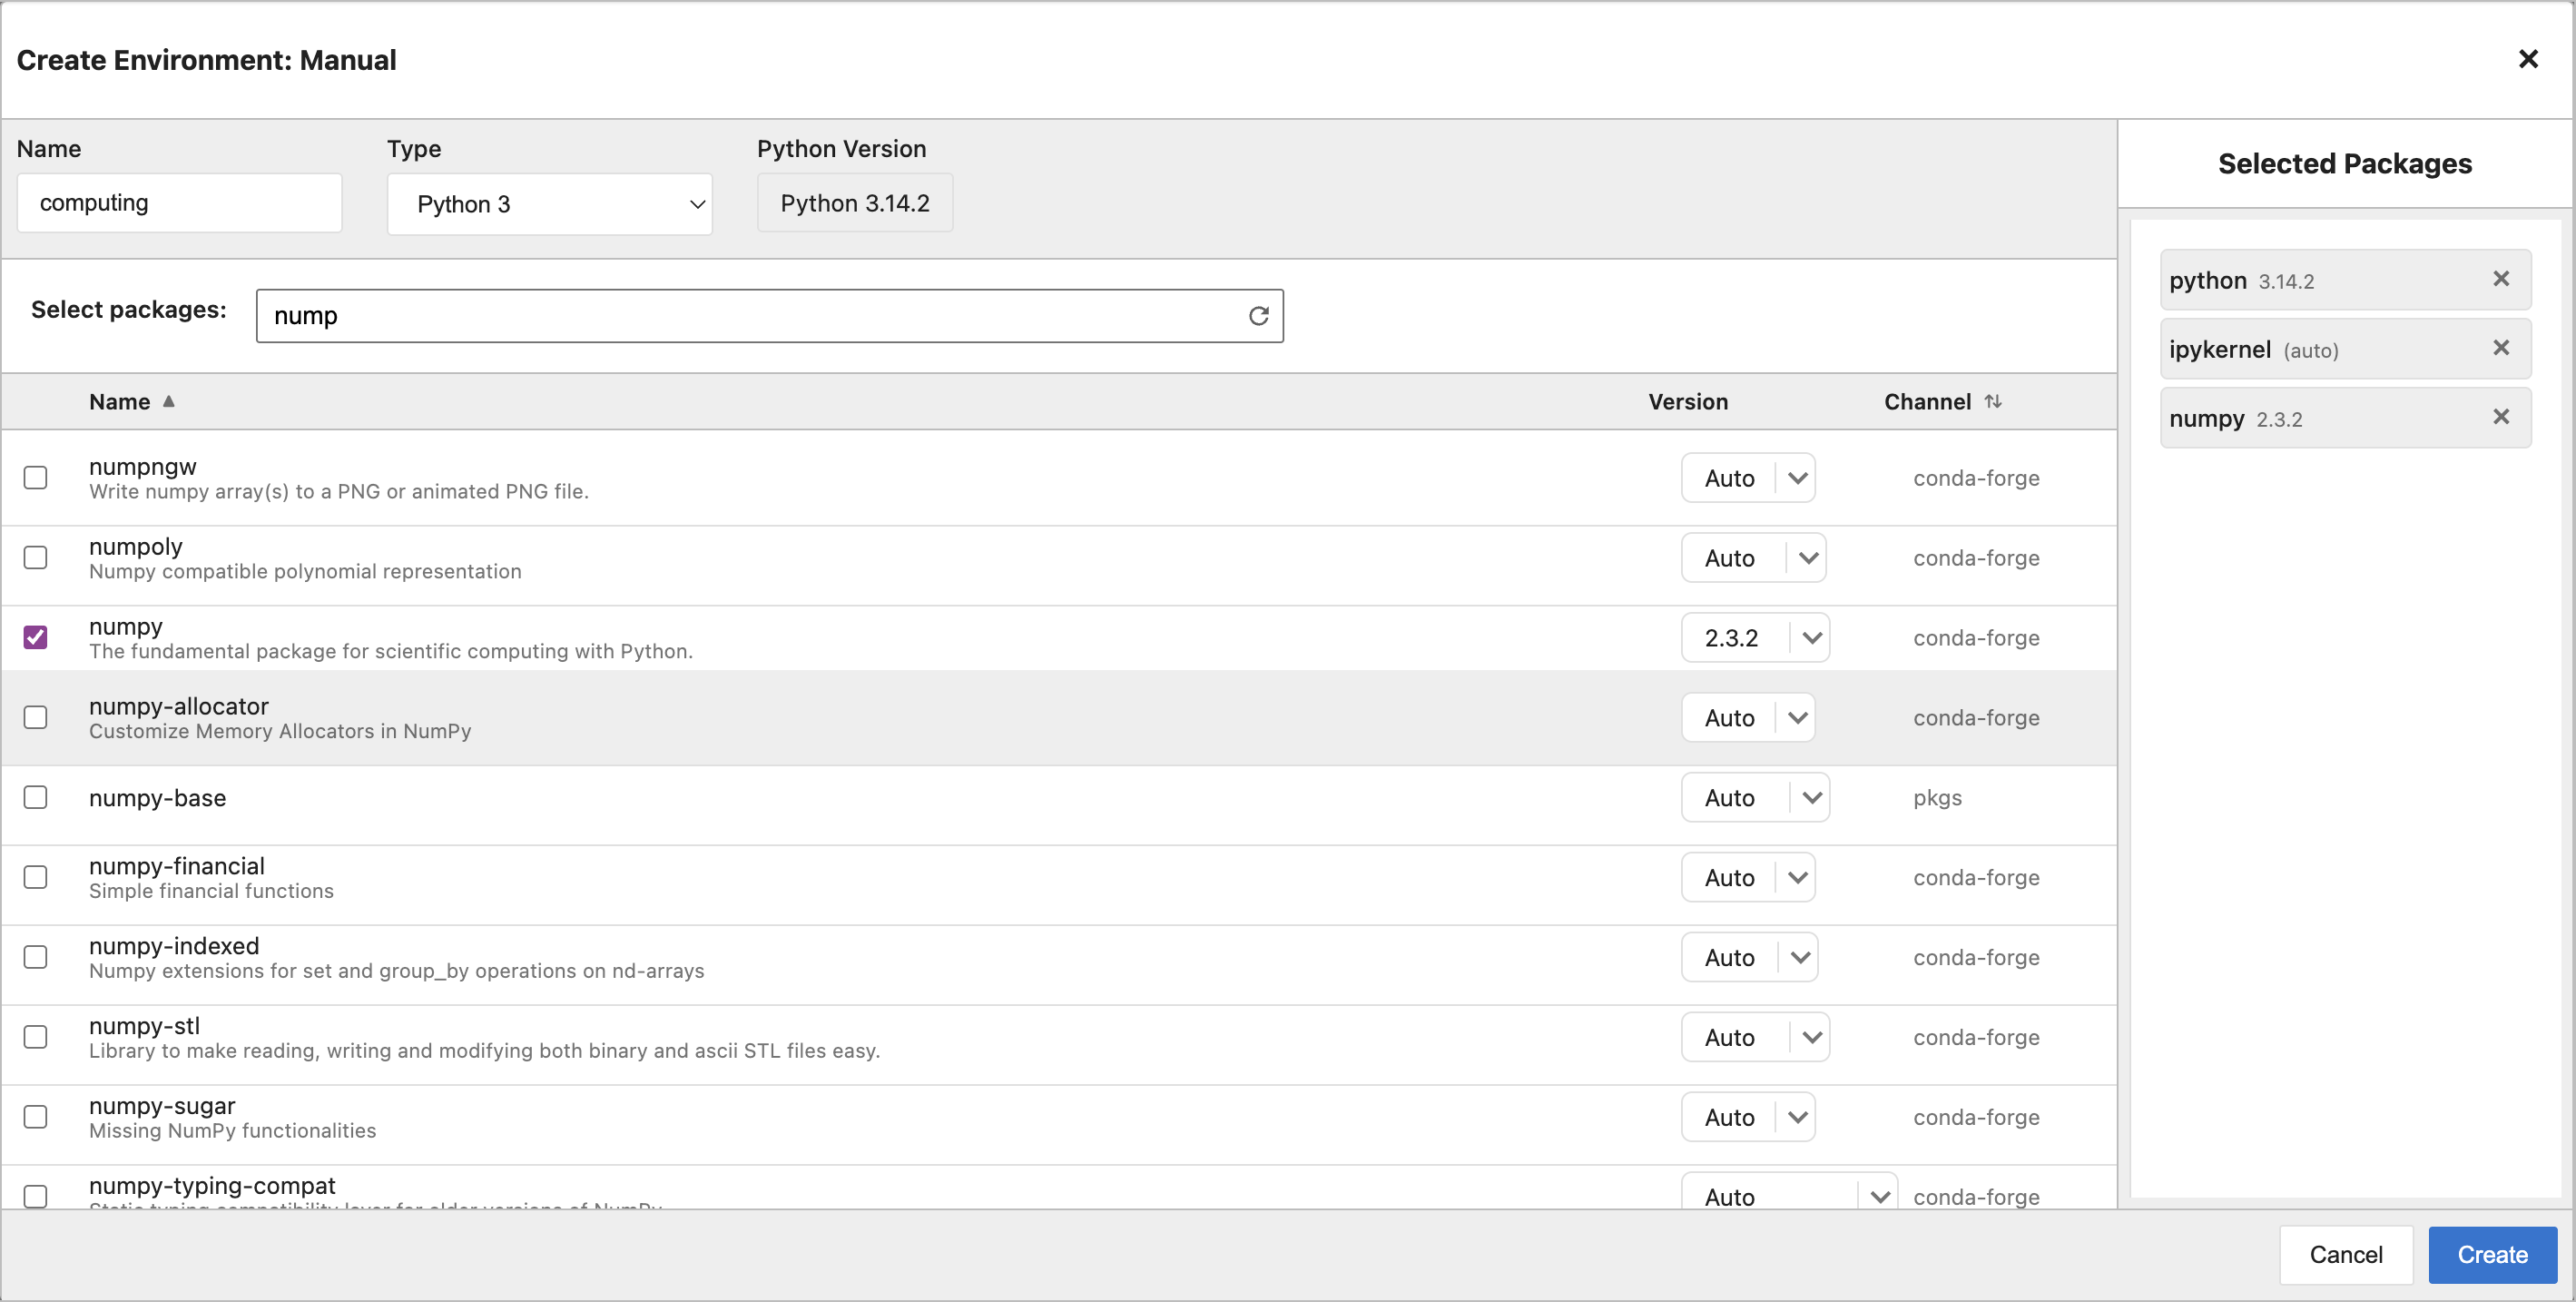The height and width of the screenshot is (1302, 2576).
Task: Remove numpy 2.3.2 from selected packages
Action: click(x=2500, y=417)
